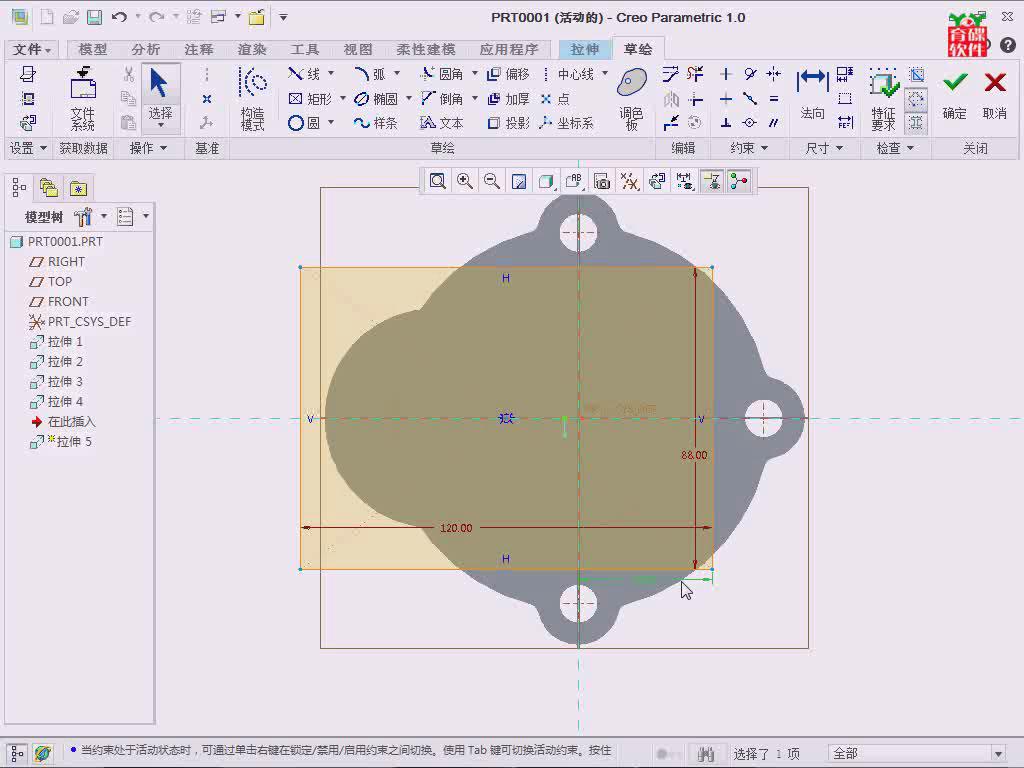Open the Operations (操作) group dropdown
The height and width of the screenshot is (768, 1024).
(x=148, y=148)
